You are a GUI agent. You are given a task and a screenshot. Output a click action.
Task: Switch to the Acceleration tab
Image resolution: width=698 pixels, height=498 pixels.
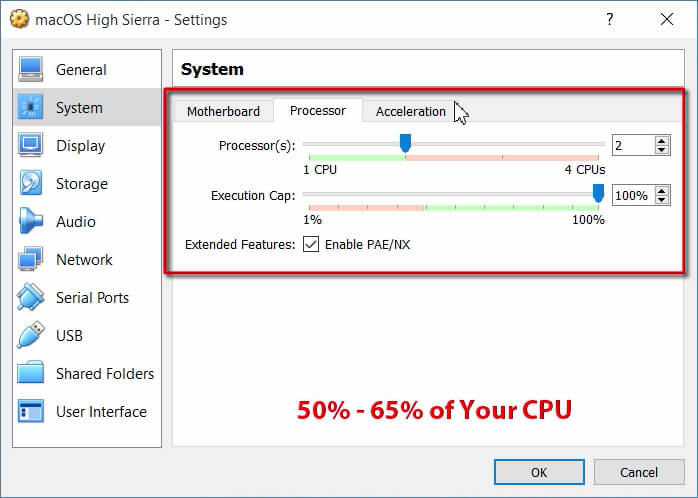(410, 111)
